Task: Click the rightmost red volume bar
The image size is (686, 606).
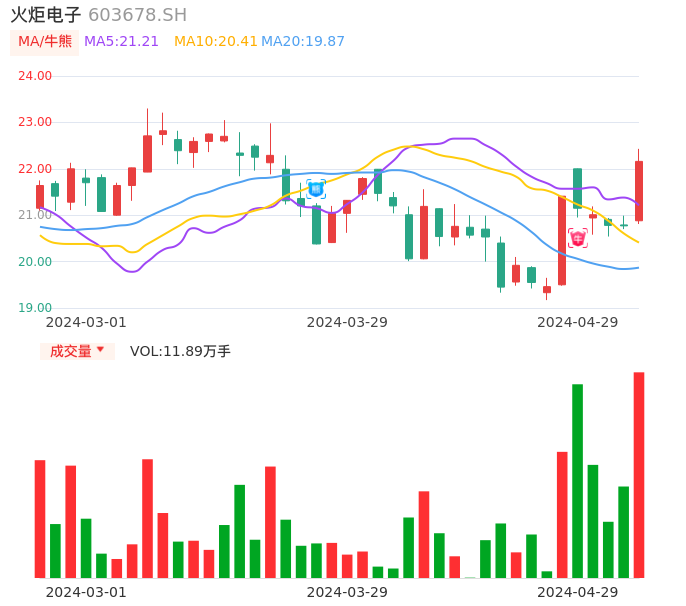Action: 639,474
